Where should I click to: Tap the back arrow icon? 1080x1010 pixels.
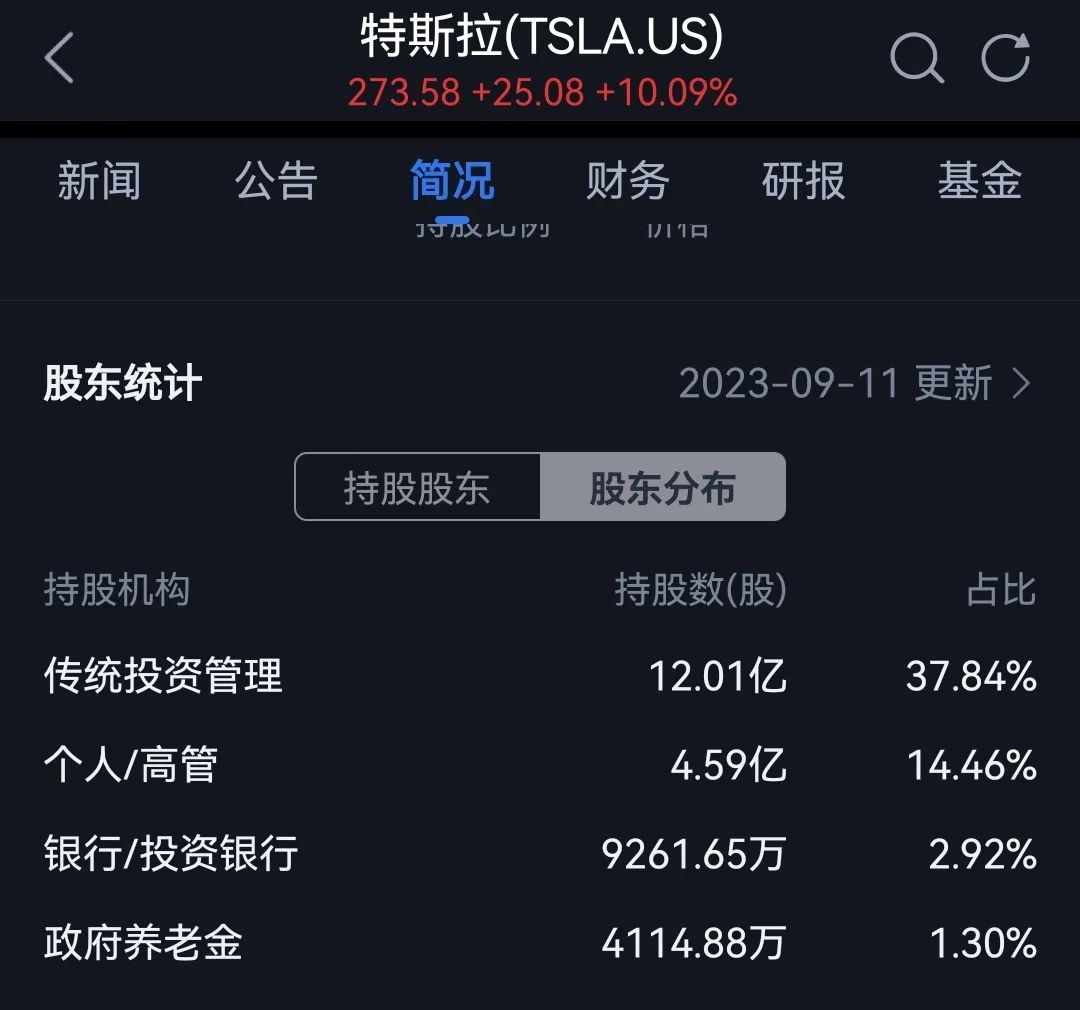[60, 57]
